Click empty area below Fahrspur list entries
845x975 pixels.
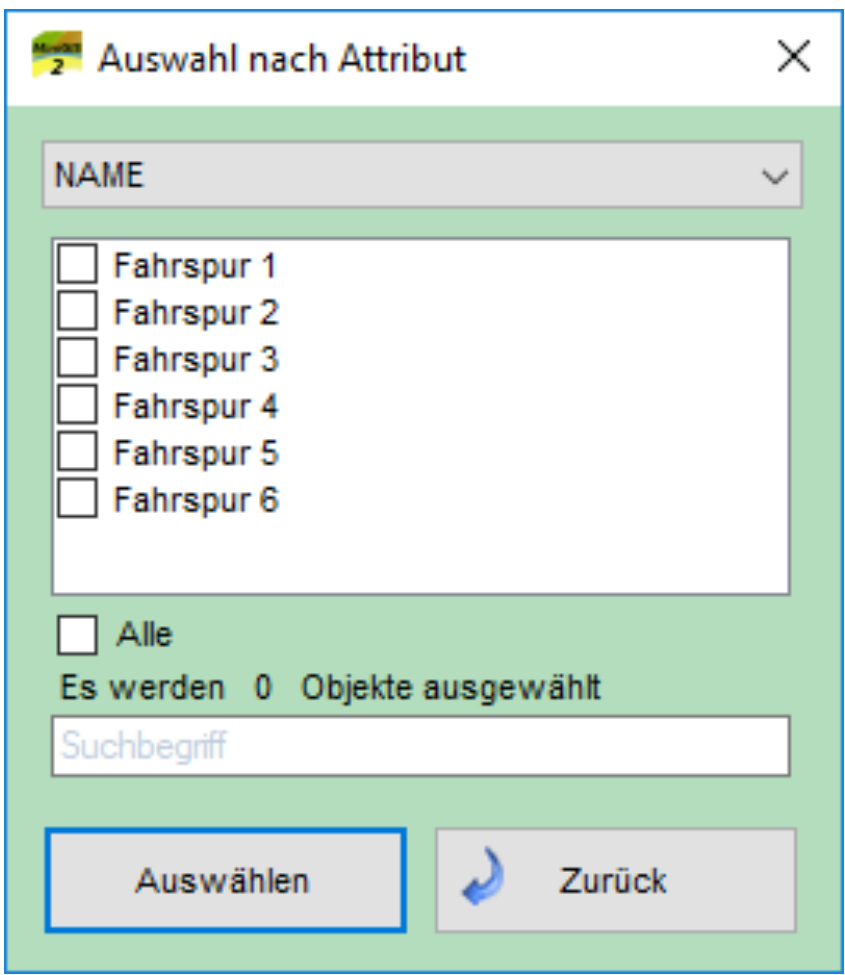(x=420, y=555)
